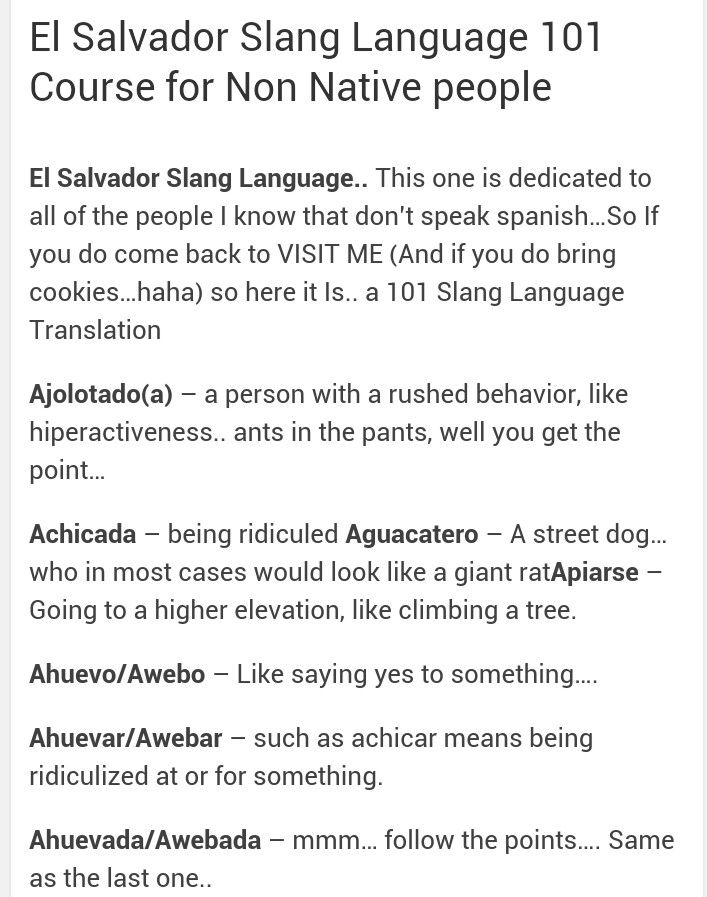Click the bold term "Ahuevar/Awebar"
Screen dimensions: 707x897
(126, 738)
